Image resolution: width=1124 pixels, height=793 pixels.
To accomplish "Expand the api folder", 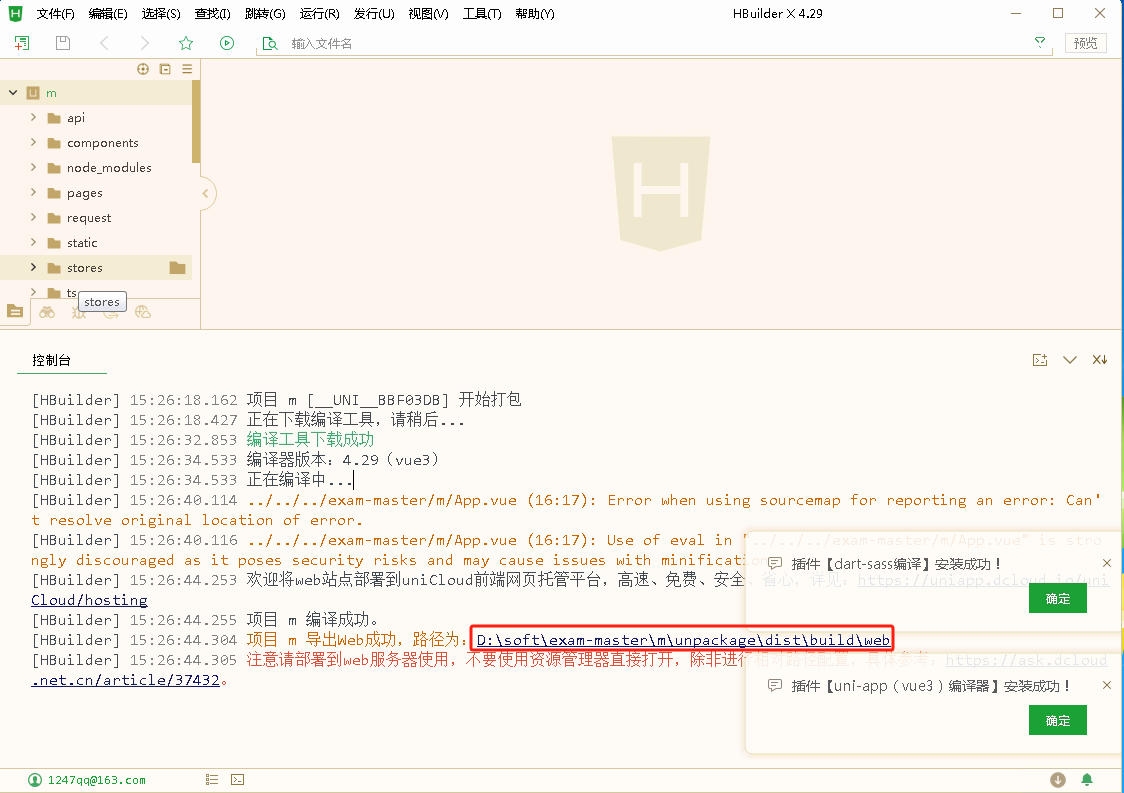I will pyautogui.click(x=33, y=117).
